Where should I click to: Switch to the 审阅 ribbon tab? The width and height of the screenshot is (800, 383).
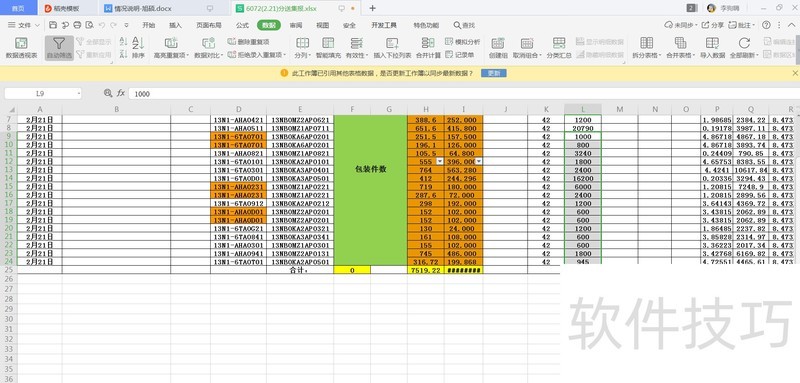pos(295,25)
